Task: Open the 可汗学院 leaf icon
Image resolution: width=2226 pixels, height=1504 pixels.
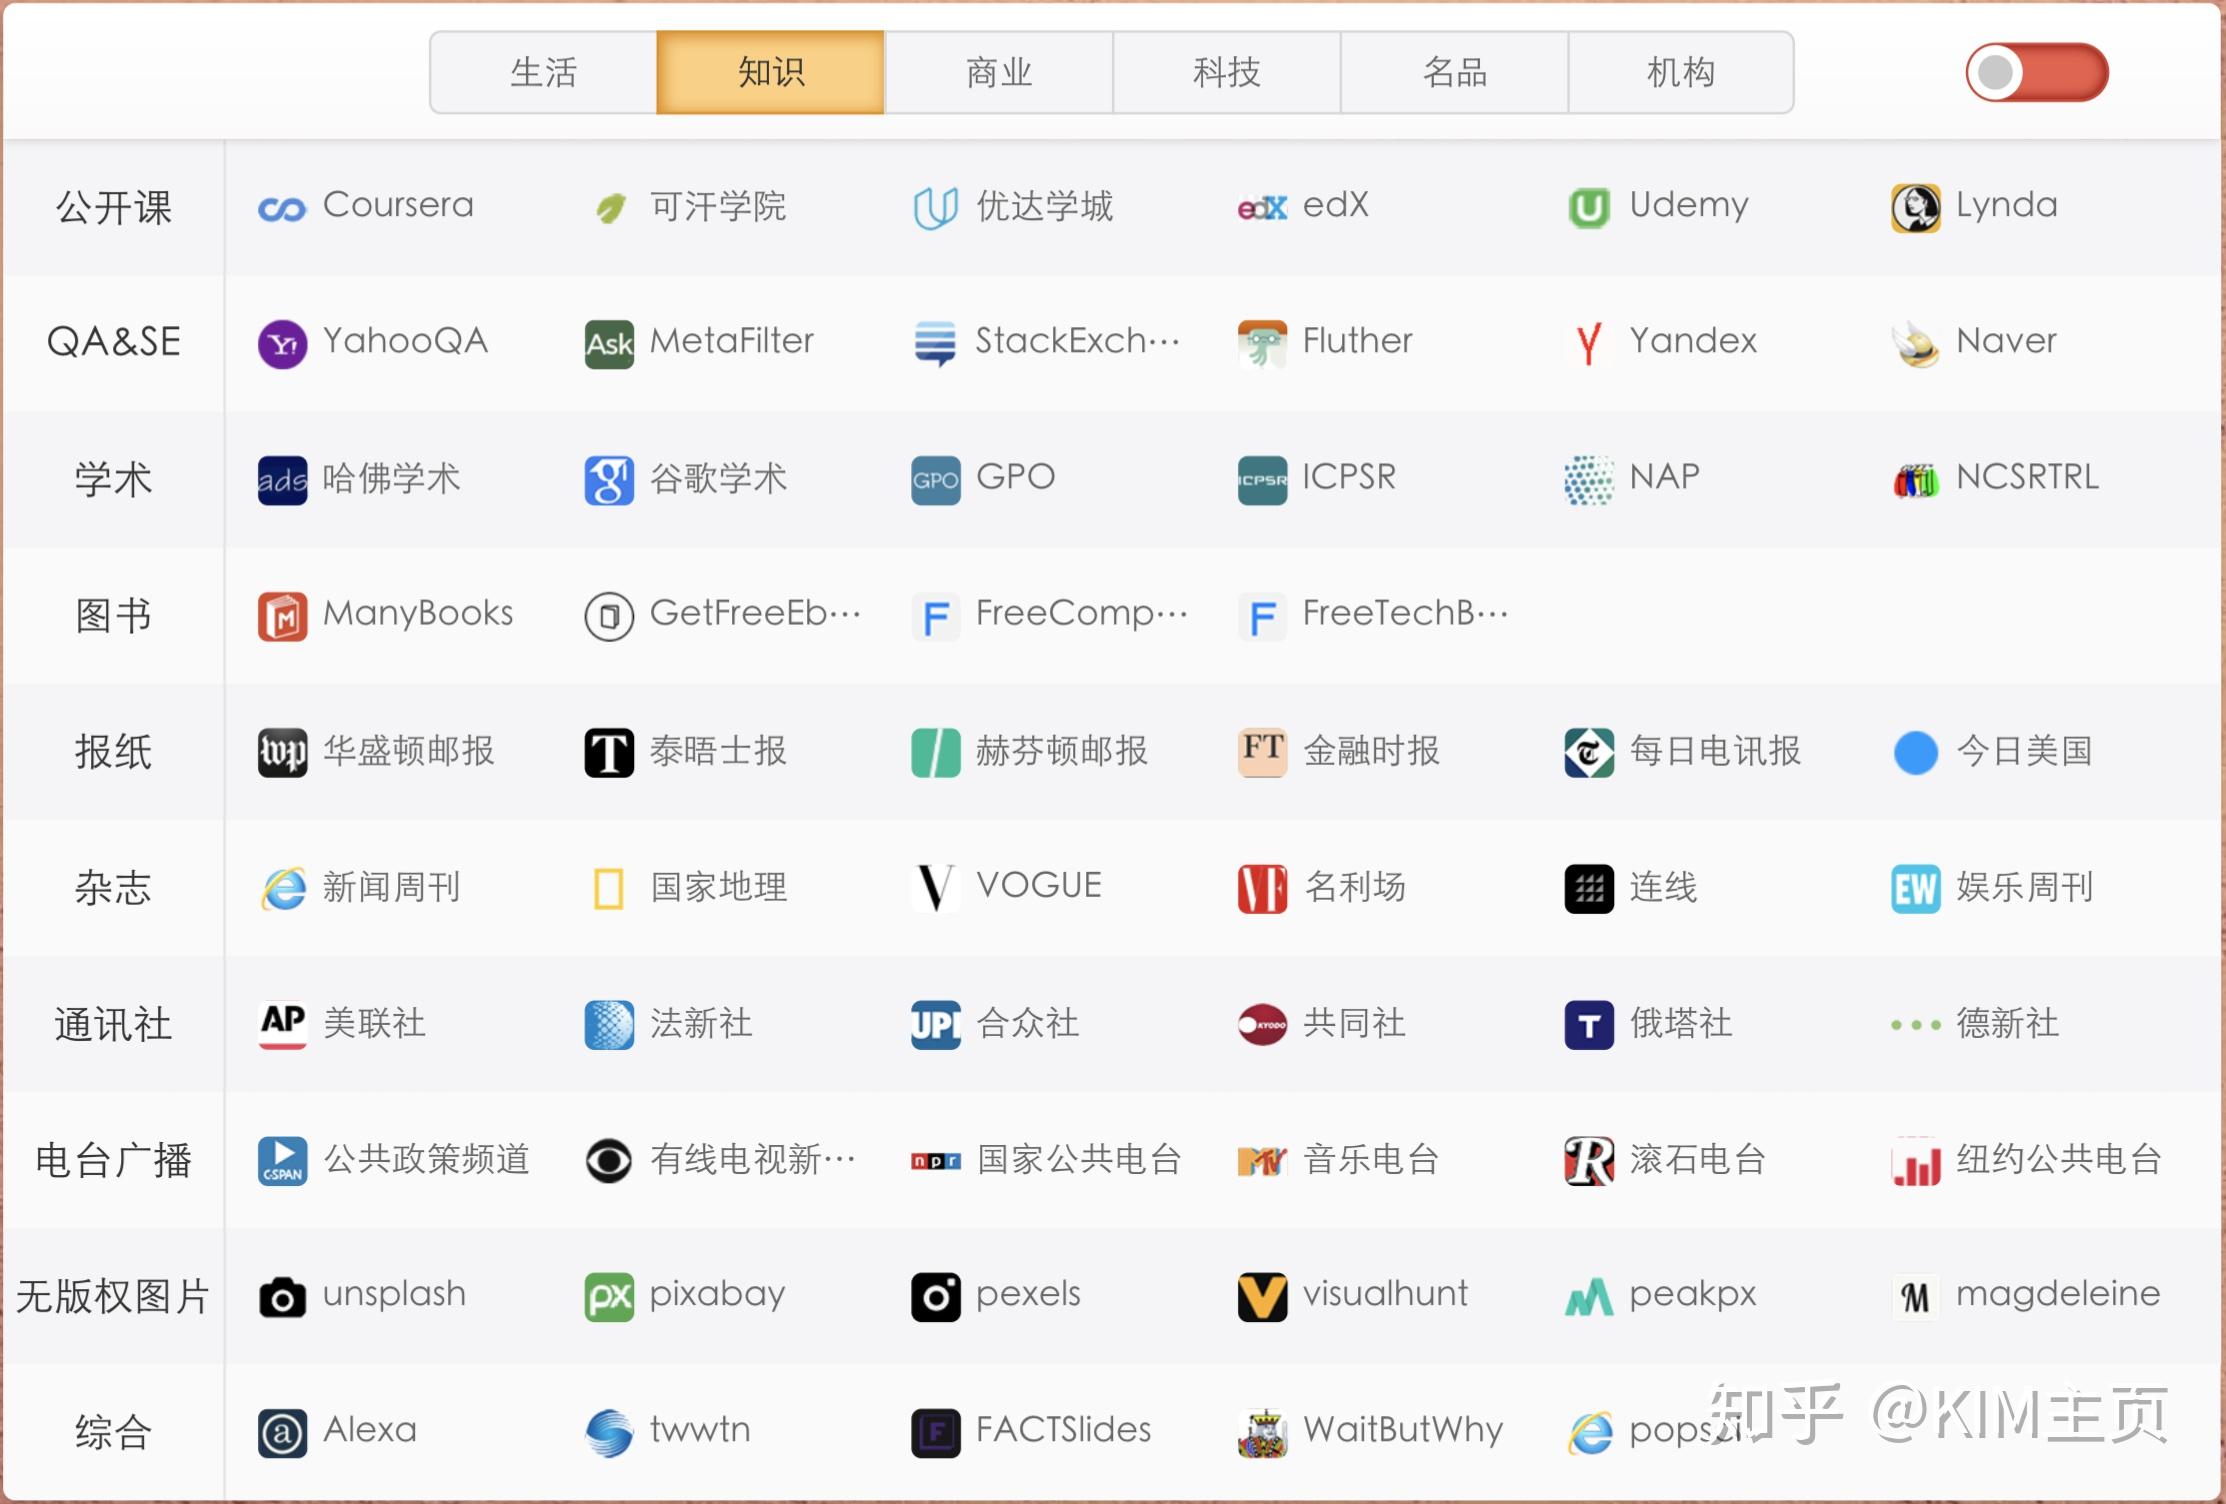Action: [609, 208]
